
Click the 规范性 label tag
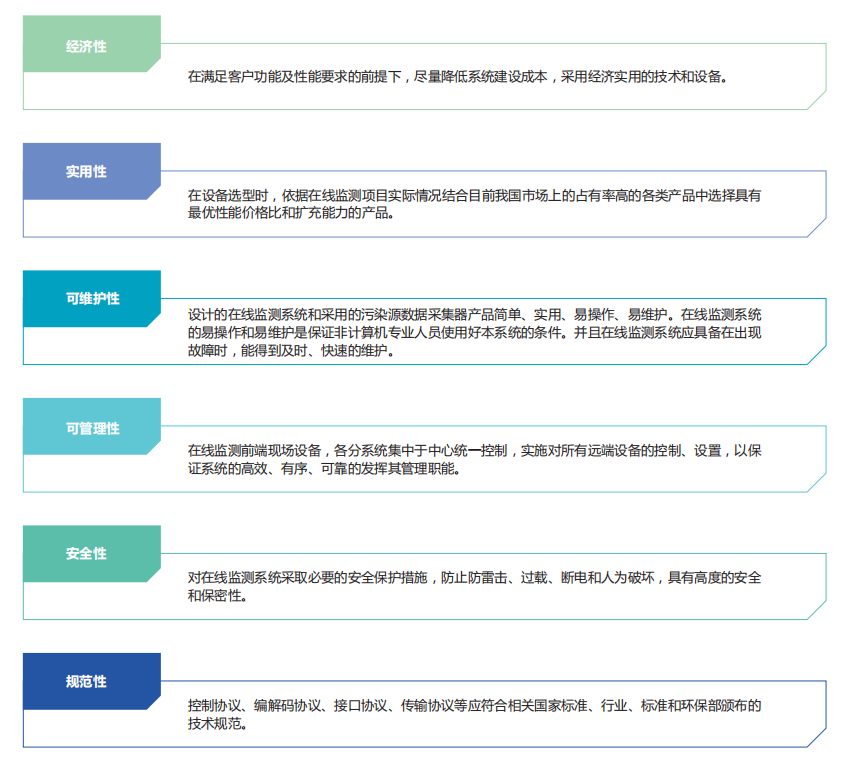coord(92,681)
